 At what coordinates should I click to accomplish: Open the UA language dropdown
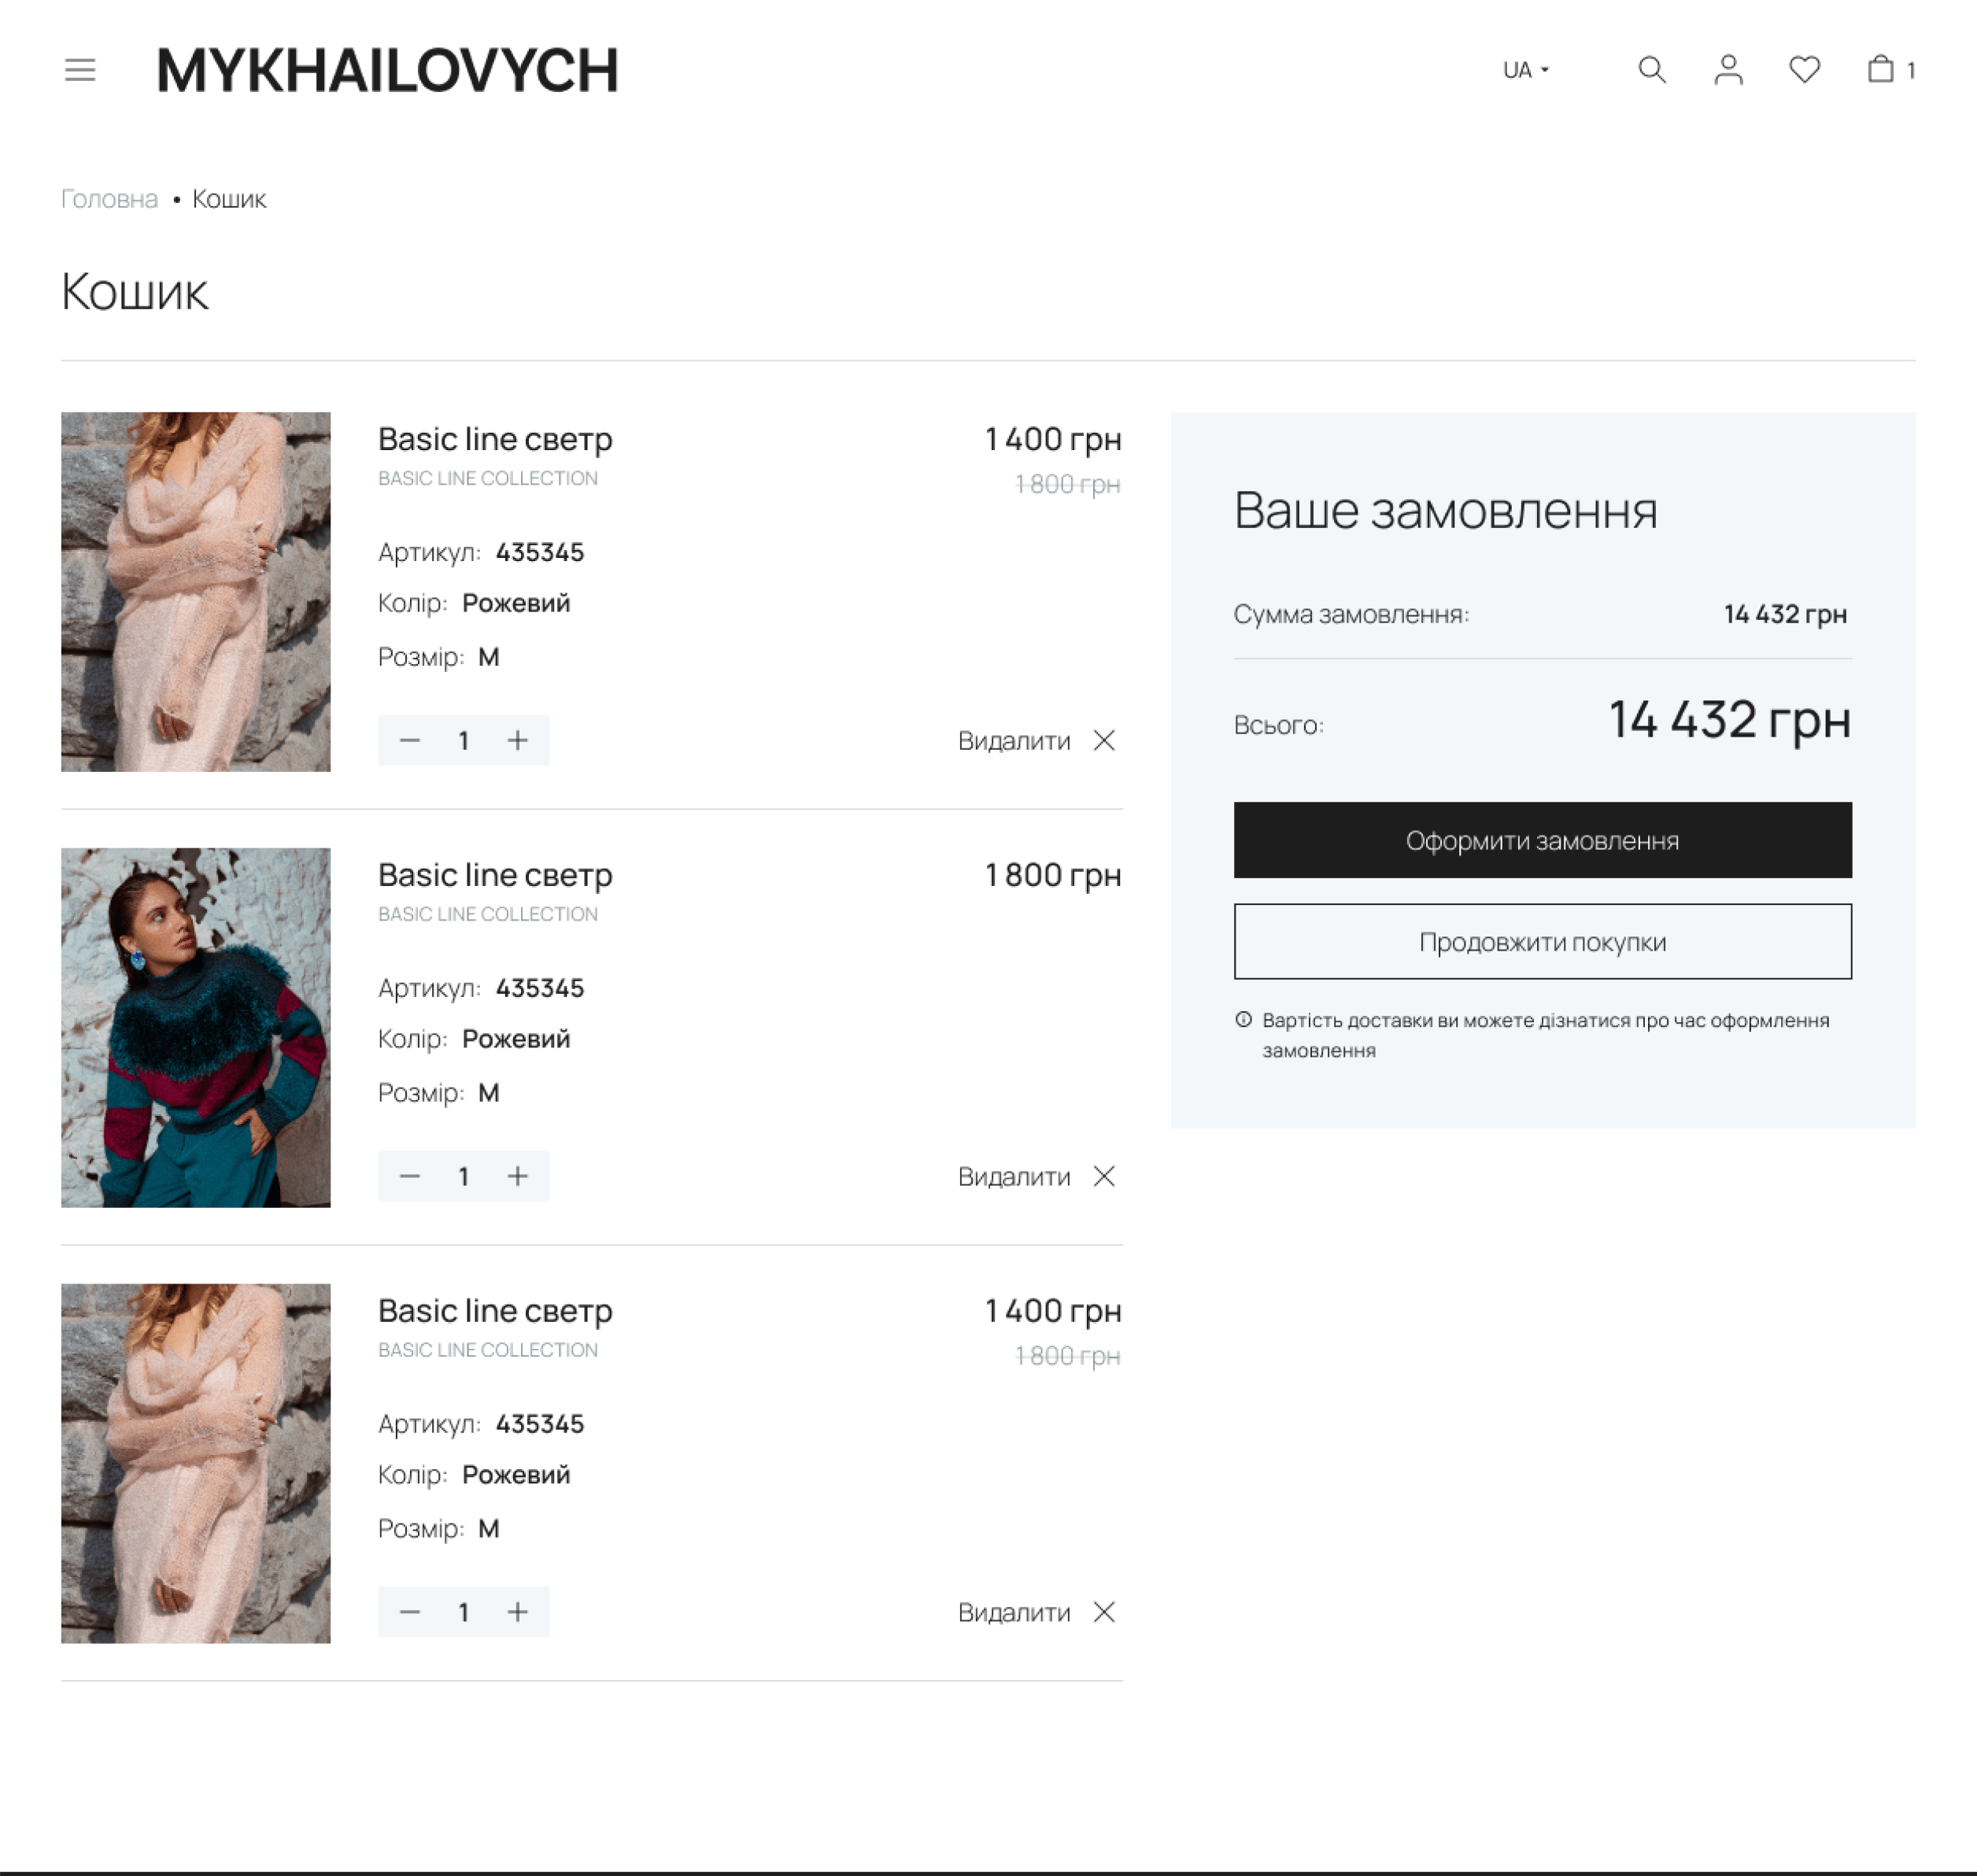click(x=1526, y=70)
